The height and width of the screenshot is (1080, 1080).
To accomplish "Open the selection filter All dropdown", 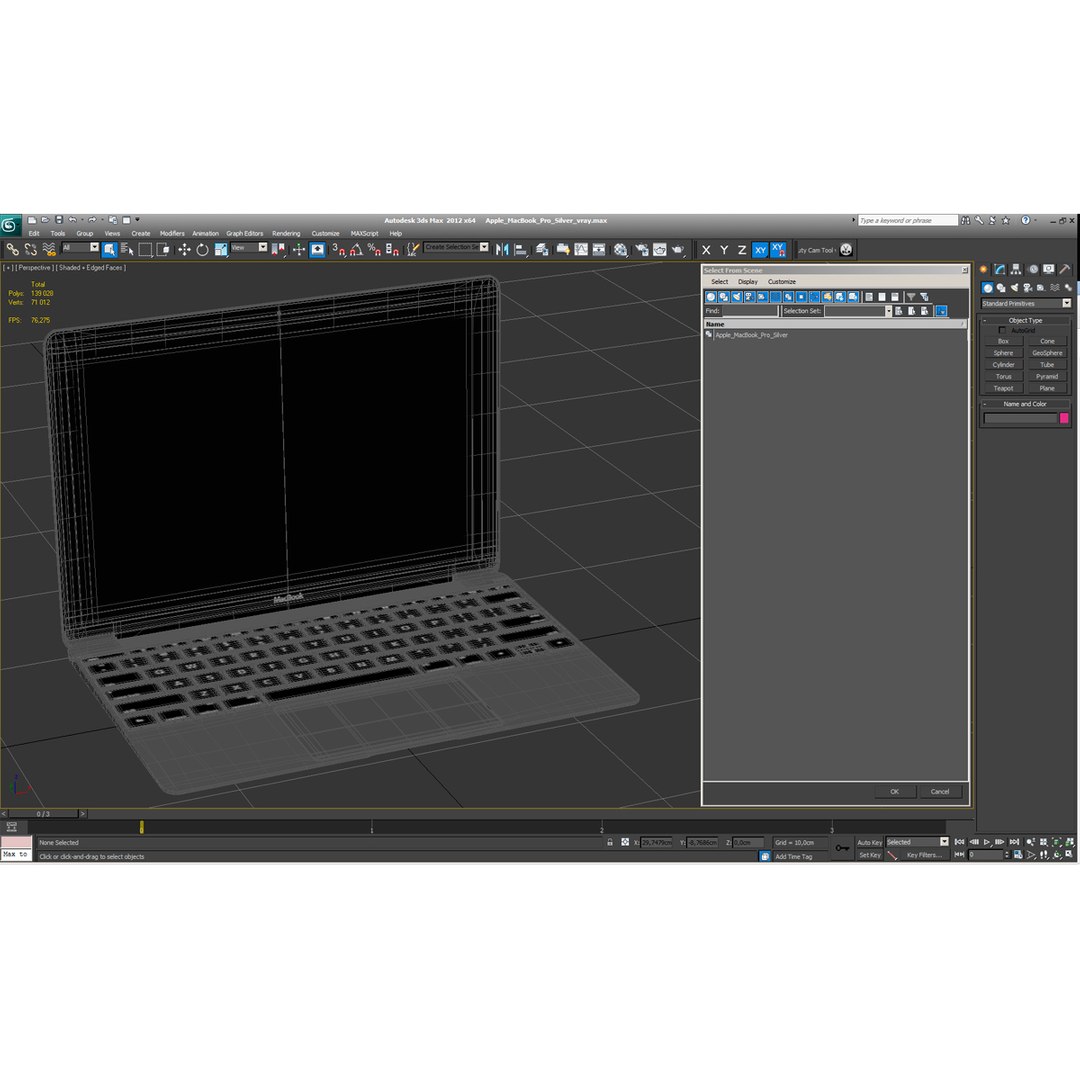I will (81, 247).
